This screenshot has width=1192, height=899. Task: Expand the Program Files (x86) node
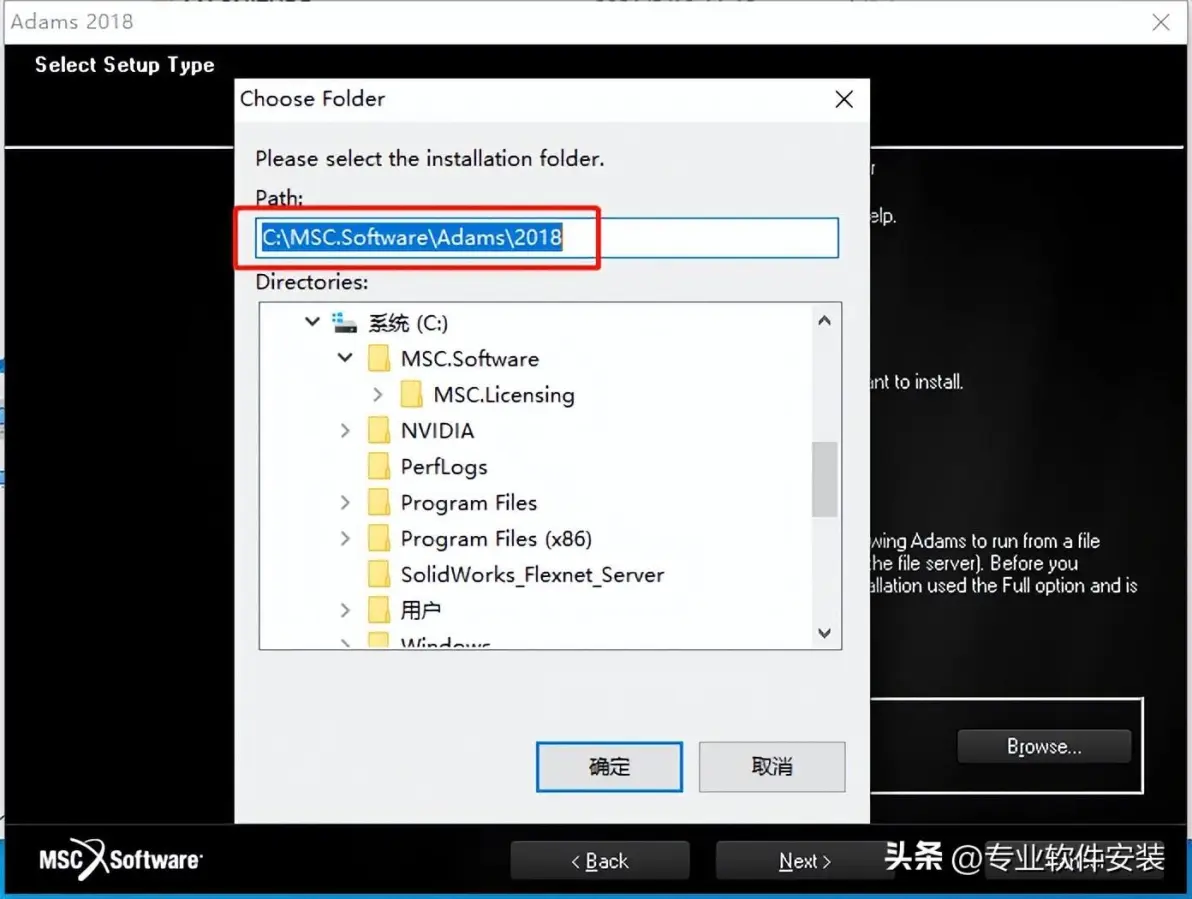tap(345, 538)
